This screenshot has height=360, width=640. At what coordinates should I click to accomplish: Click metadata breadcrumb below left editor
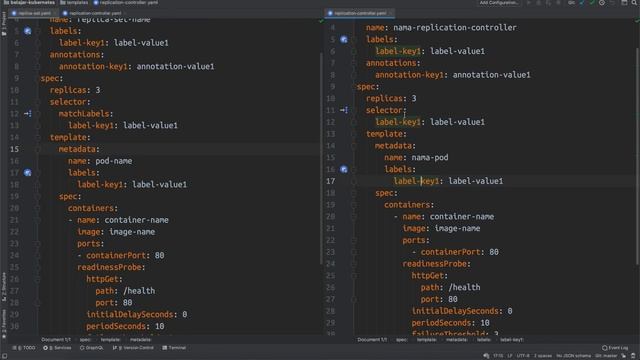(x=140, y=340)
